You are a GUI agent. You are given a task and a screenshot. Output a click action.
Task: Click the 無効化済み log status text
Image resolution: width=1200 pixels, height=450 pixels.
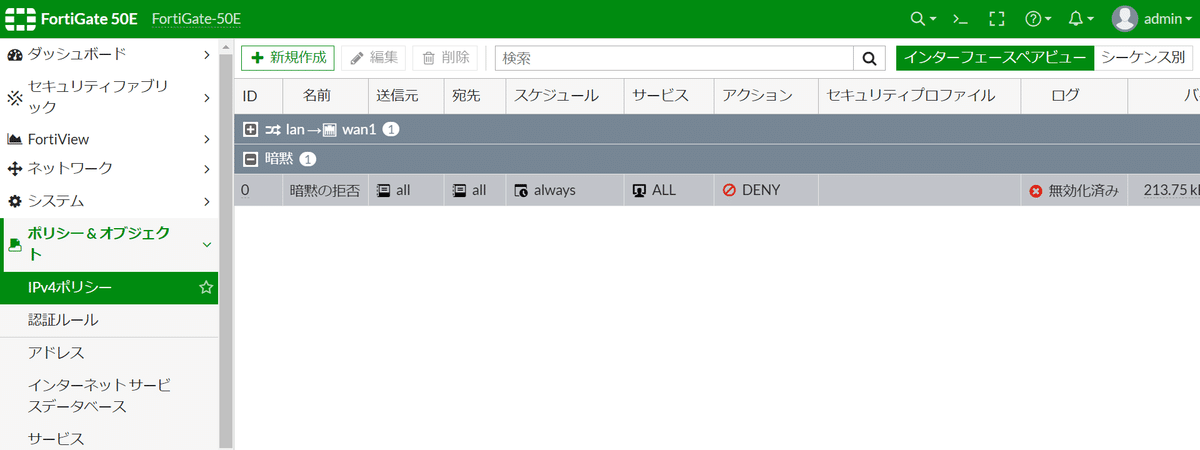tap(1083, 190)
